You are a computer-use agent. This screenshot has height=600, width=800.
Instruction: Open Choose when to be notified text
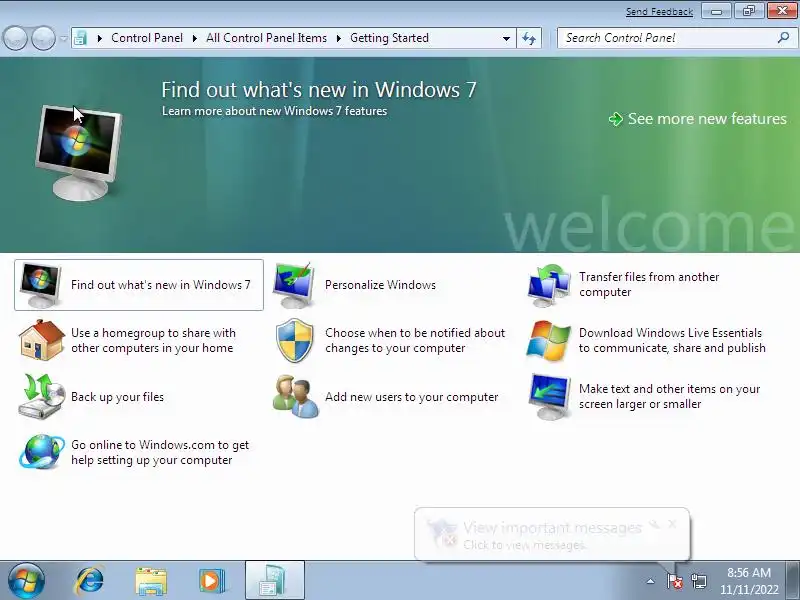pyautogui.click(x=415, y=340)
